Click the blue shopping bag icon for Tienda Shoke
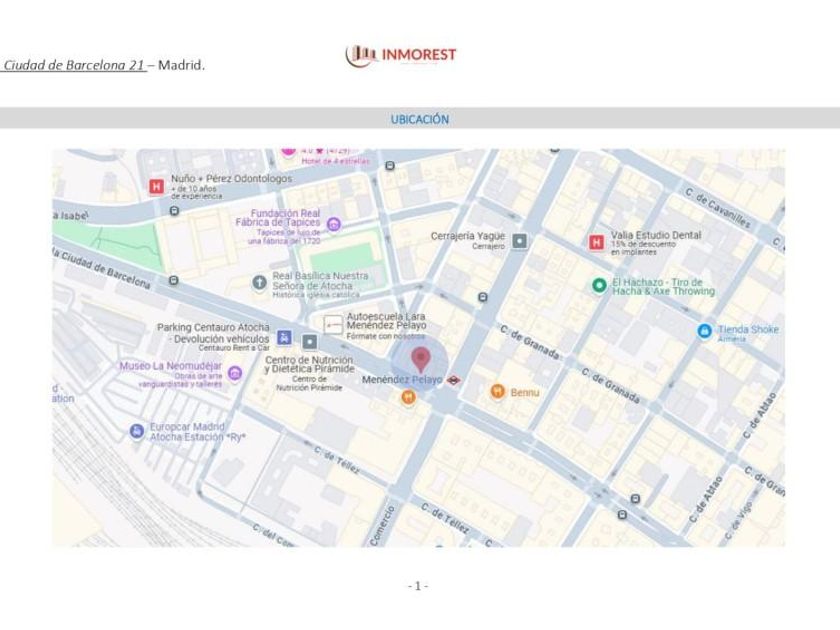Image resolution: width=840 pixels, height=630 pixels. 704,331
